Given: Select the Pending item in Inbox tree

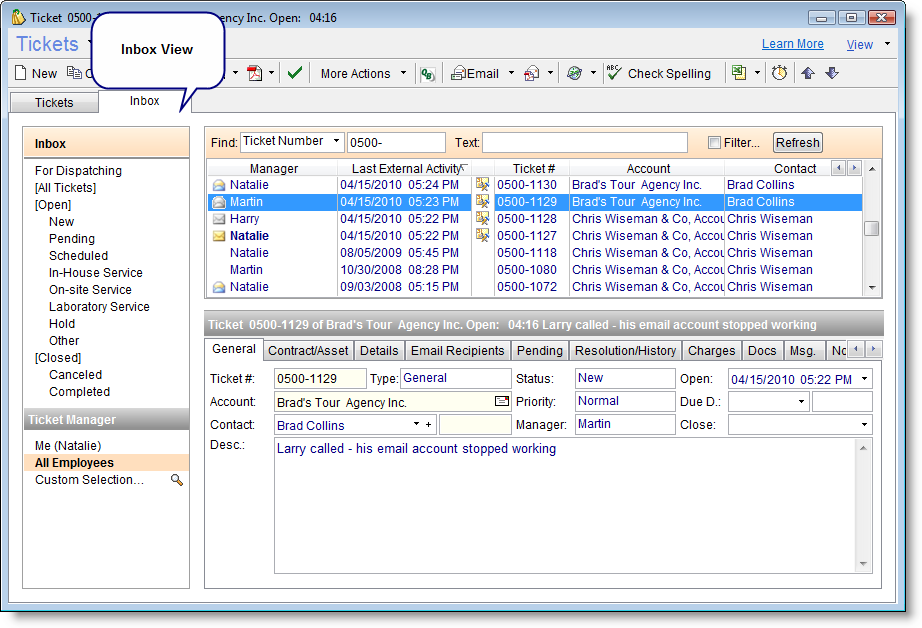Looking at the screenshot, I should [72, 239].
